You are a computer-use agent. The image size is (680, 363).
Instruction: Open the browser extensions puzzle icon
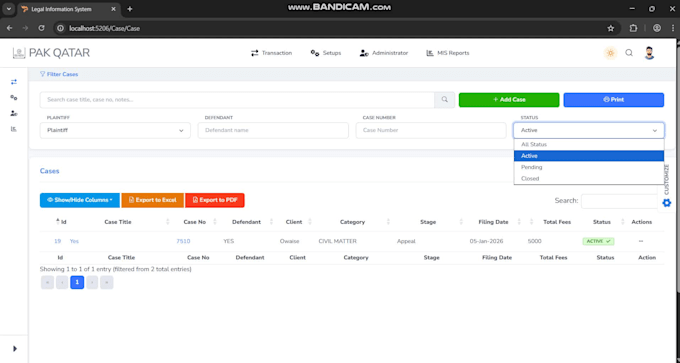pos(633,28)
